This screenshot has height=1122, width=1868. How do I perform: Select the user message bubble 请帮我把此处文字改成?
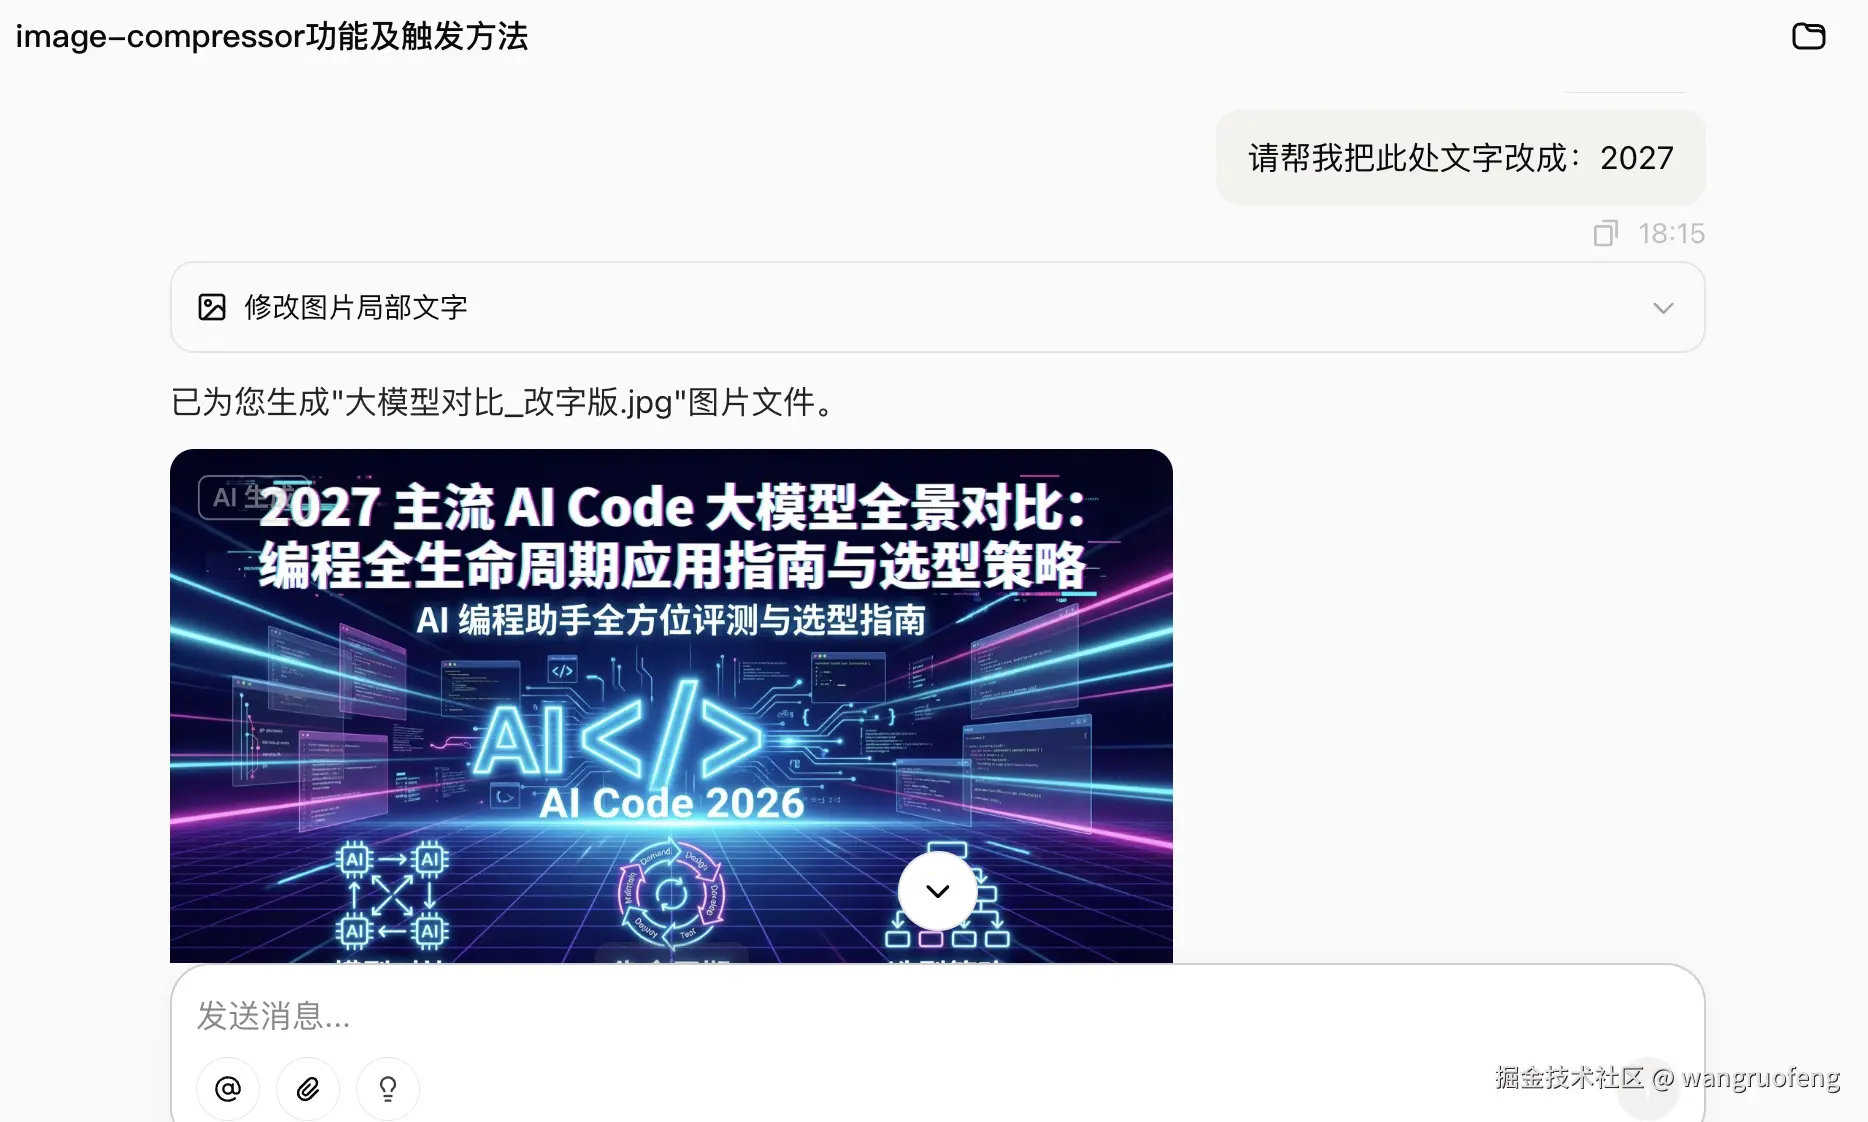coord(1460,157)
